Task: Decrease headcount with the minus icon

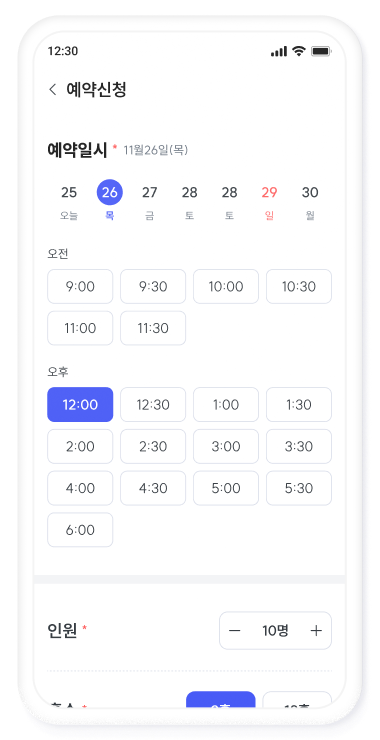Action: 235,631
